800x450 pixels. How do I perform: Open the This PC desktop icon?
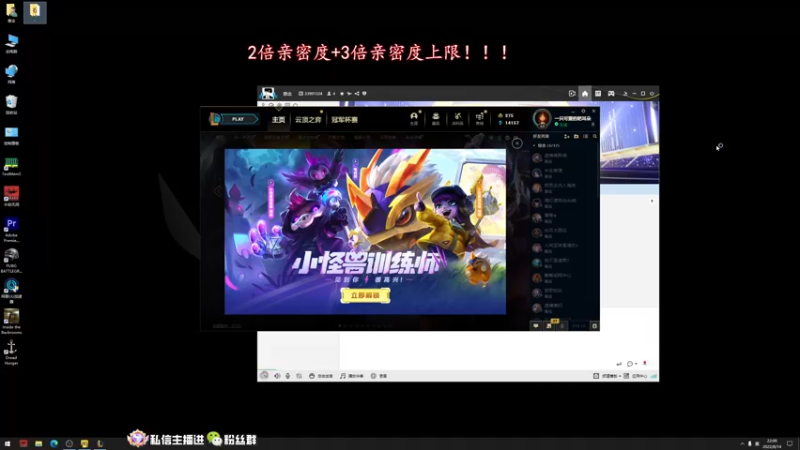point(11,43)
